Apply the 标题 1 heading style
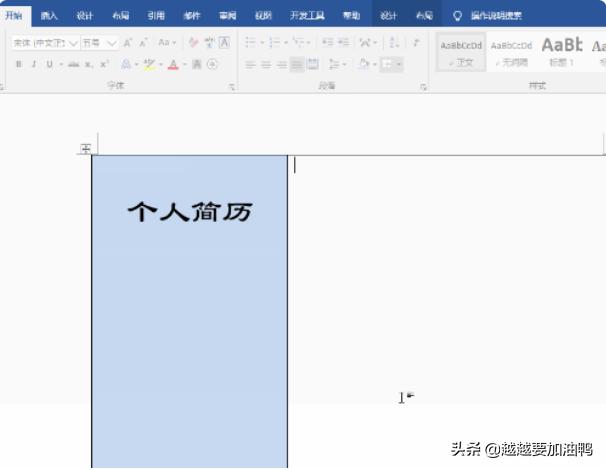 [x=560, y=50]
